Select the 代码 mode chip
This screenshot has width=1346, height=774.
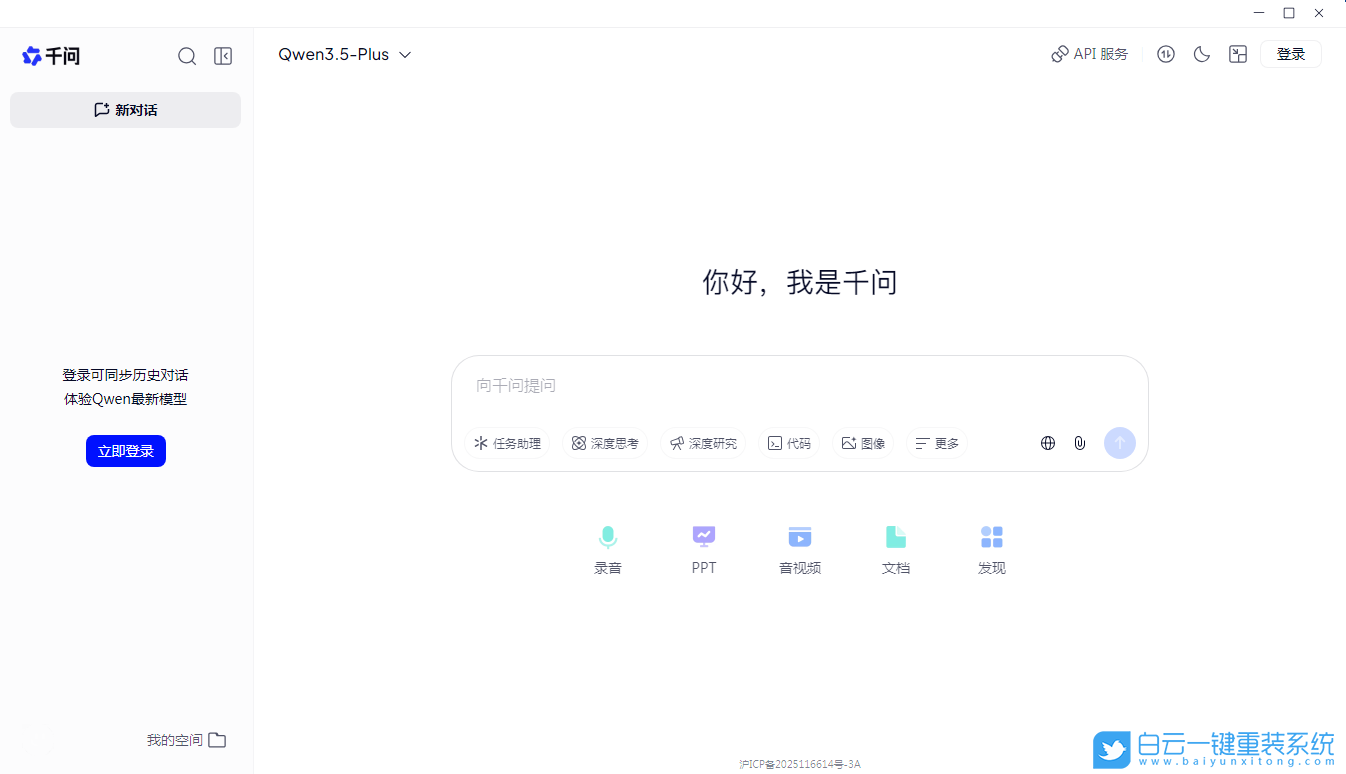[x=789, y=443]
